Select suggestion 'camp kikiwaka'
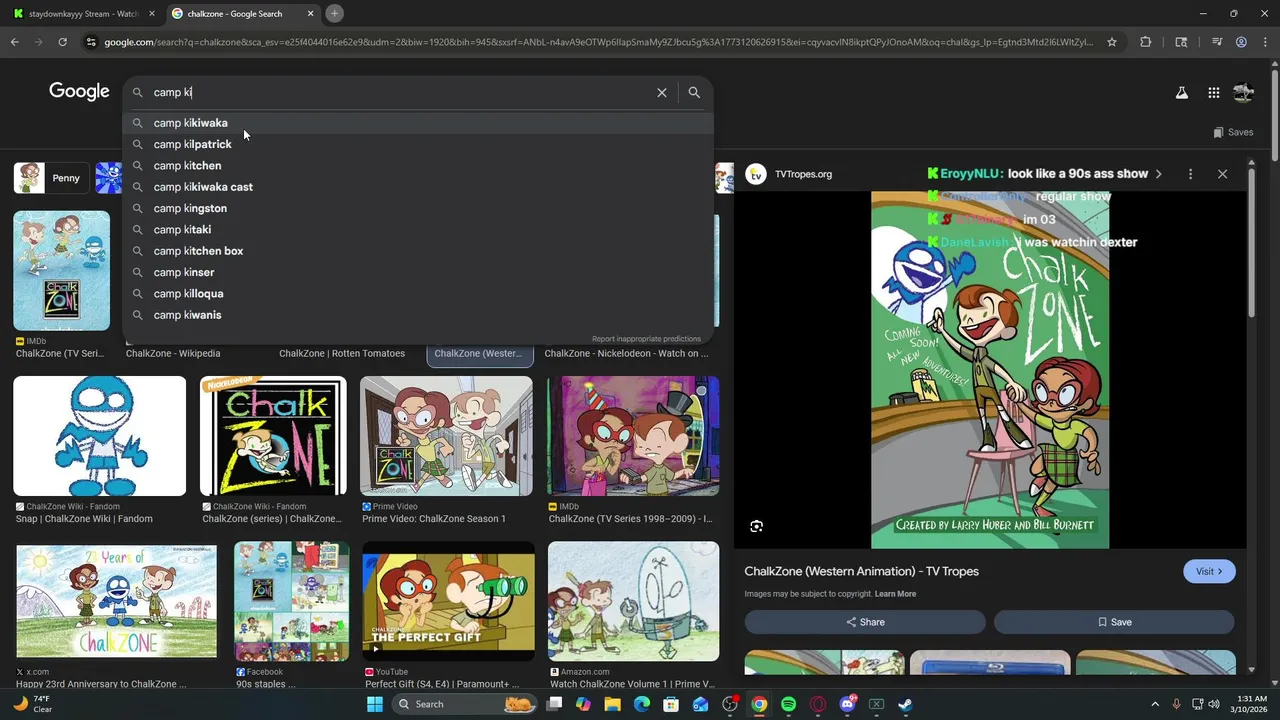This screenshot has height=720, width=1280. pyautogui.click(x=418, y=123)
